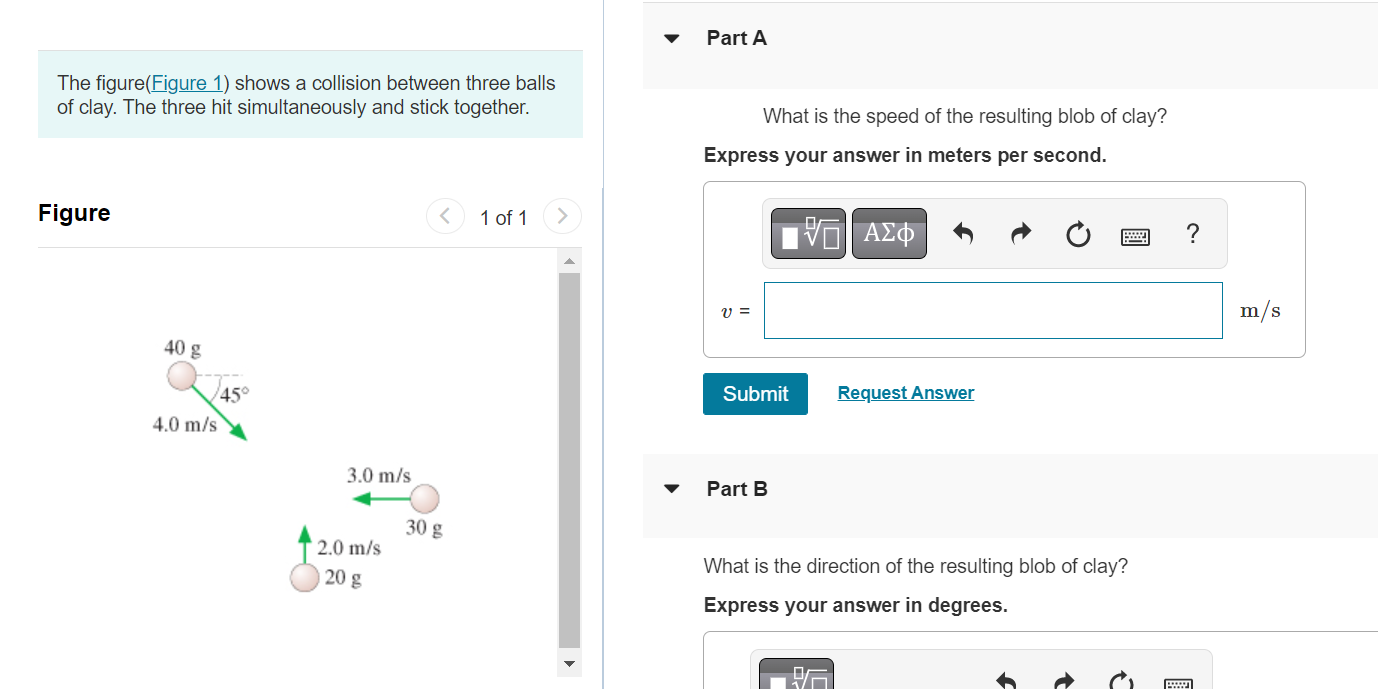Viewport: 1378px width, 689px height.
Task: Click the scrollbar down arrow on the figure
Action: 568,663
